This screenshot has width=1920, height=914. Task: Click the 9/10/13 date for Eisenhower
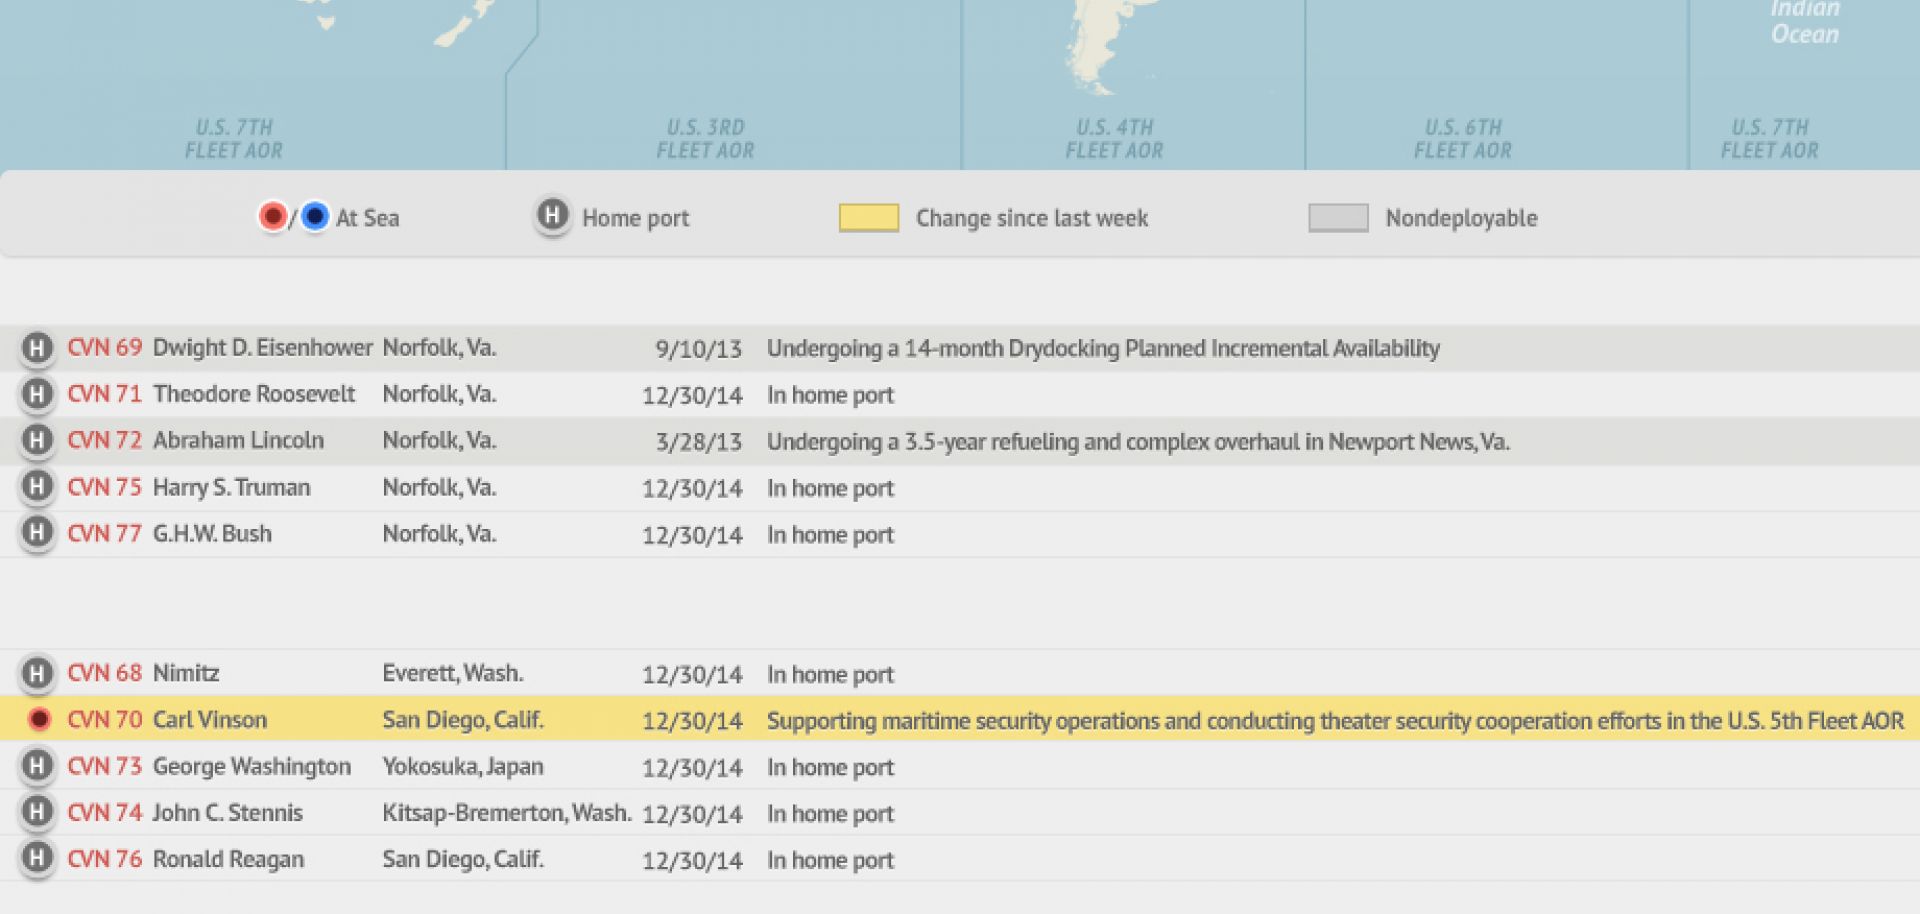[x=698, y=349]
